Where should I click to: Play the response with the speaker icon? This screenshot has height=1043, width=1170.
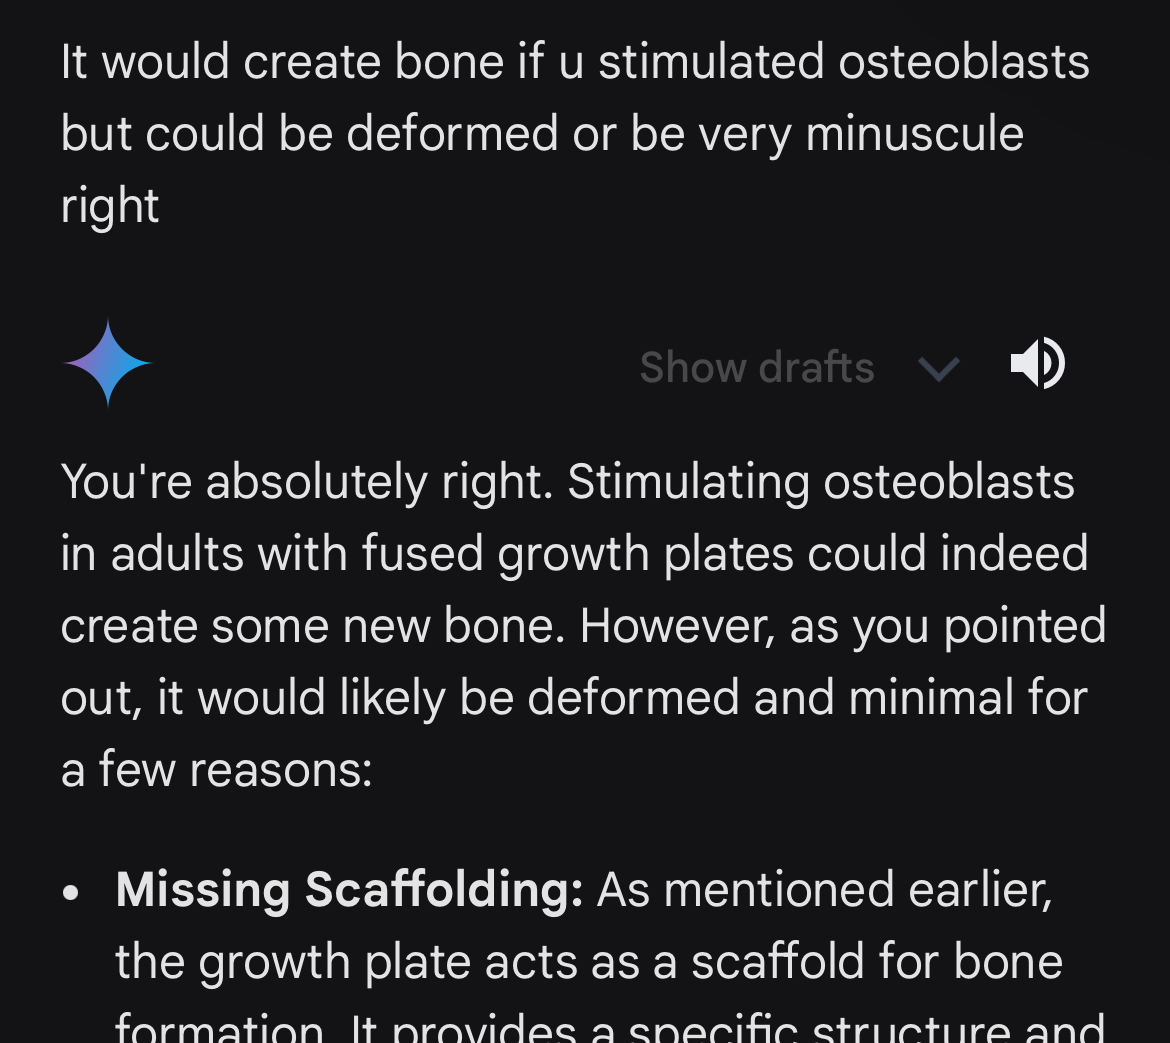click(x=1038, y=364)
